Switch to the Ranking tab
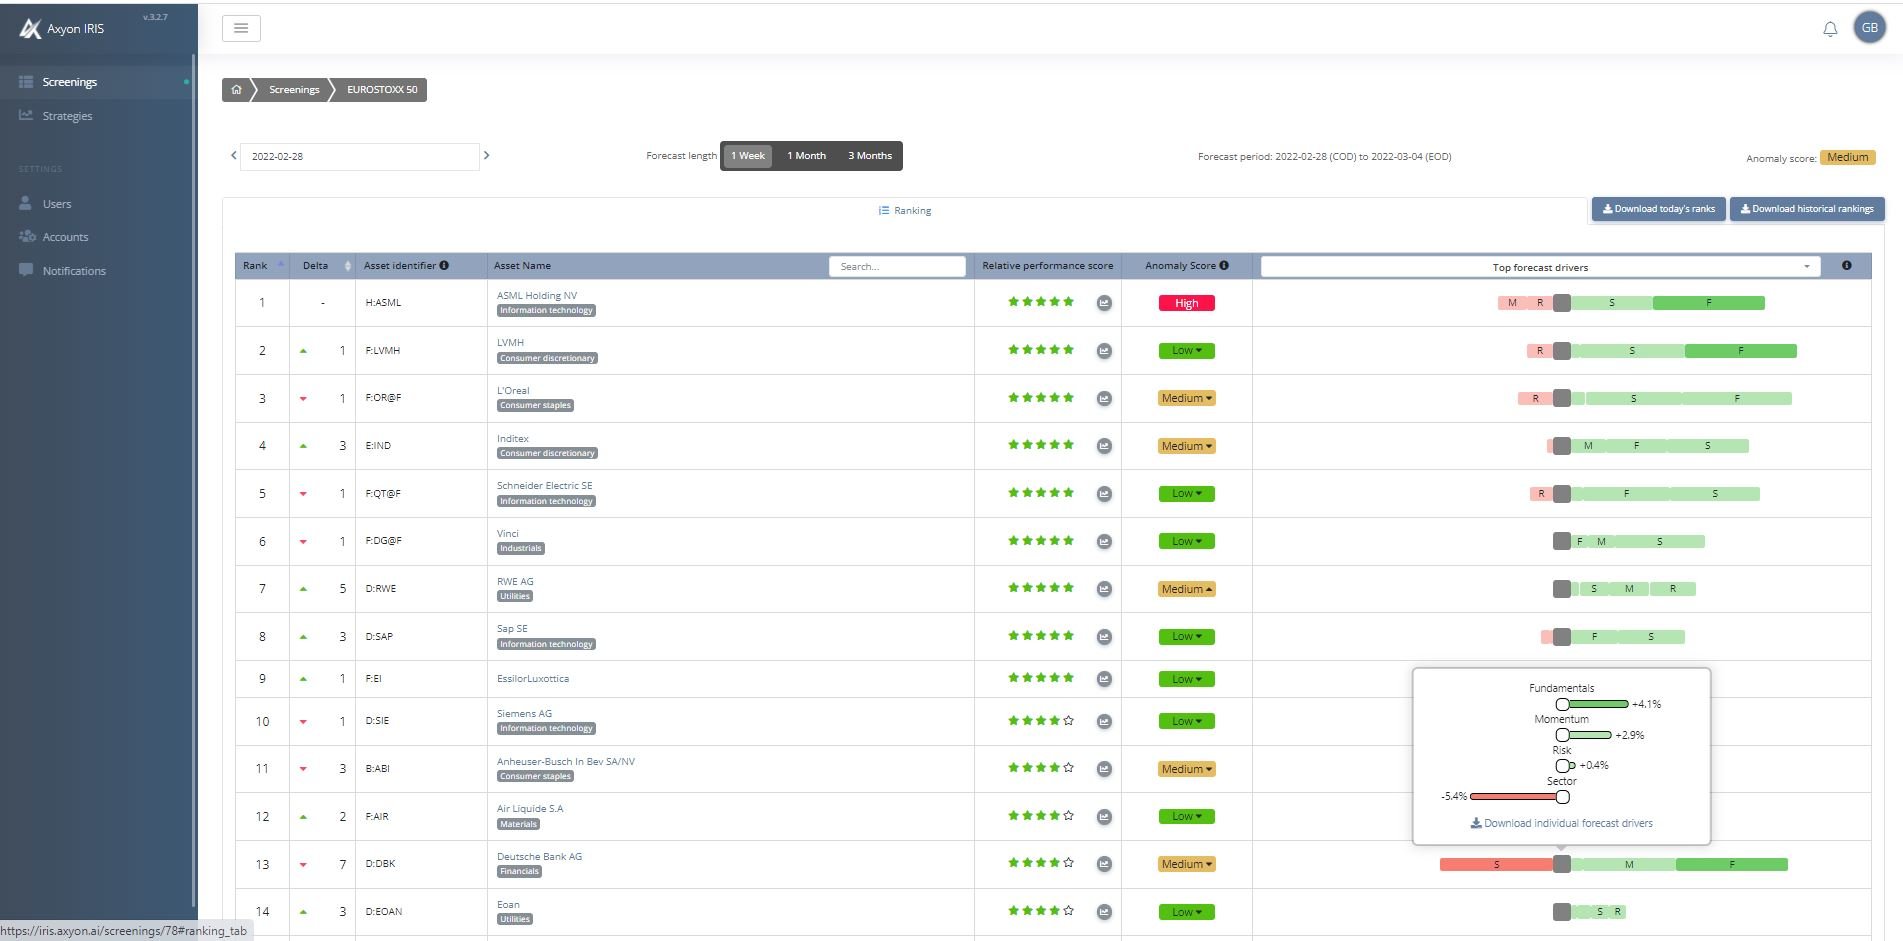Viewport: 1903px width, 941px height. pyautogui.click(x=905, y=211)
